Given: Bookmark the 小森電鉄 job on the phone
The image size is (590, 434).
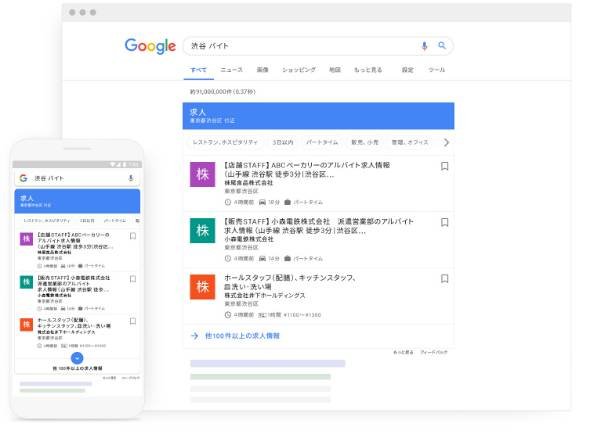Looking at the screenshot, I should tap(133, 279).
